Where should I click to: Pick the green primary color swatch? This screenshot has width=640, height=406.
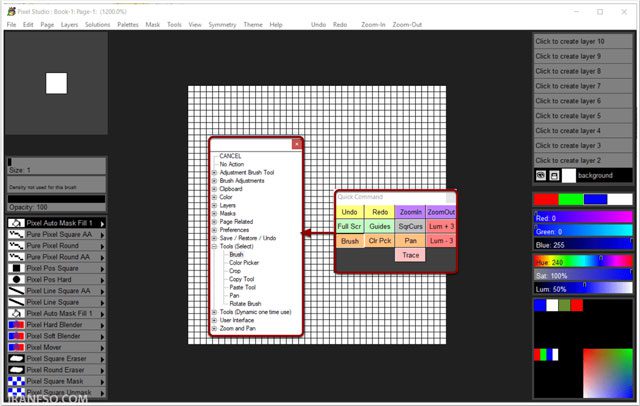(x=571, y=200)
